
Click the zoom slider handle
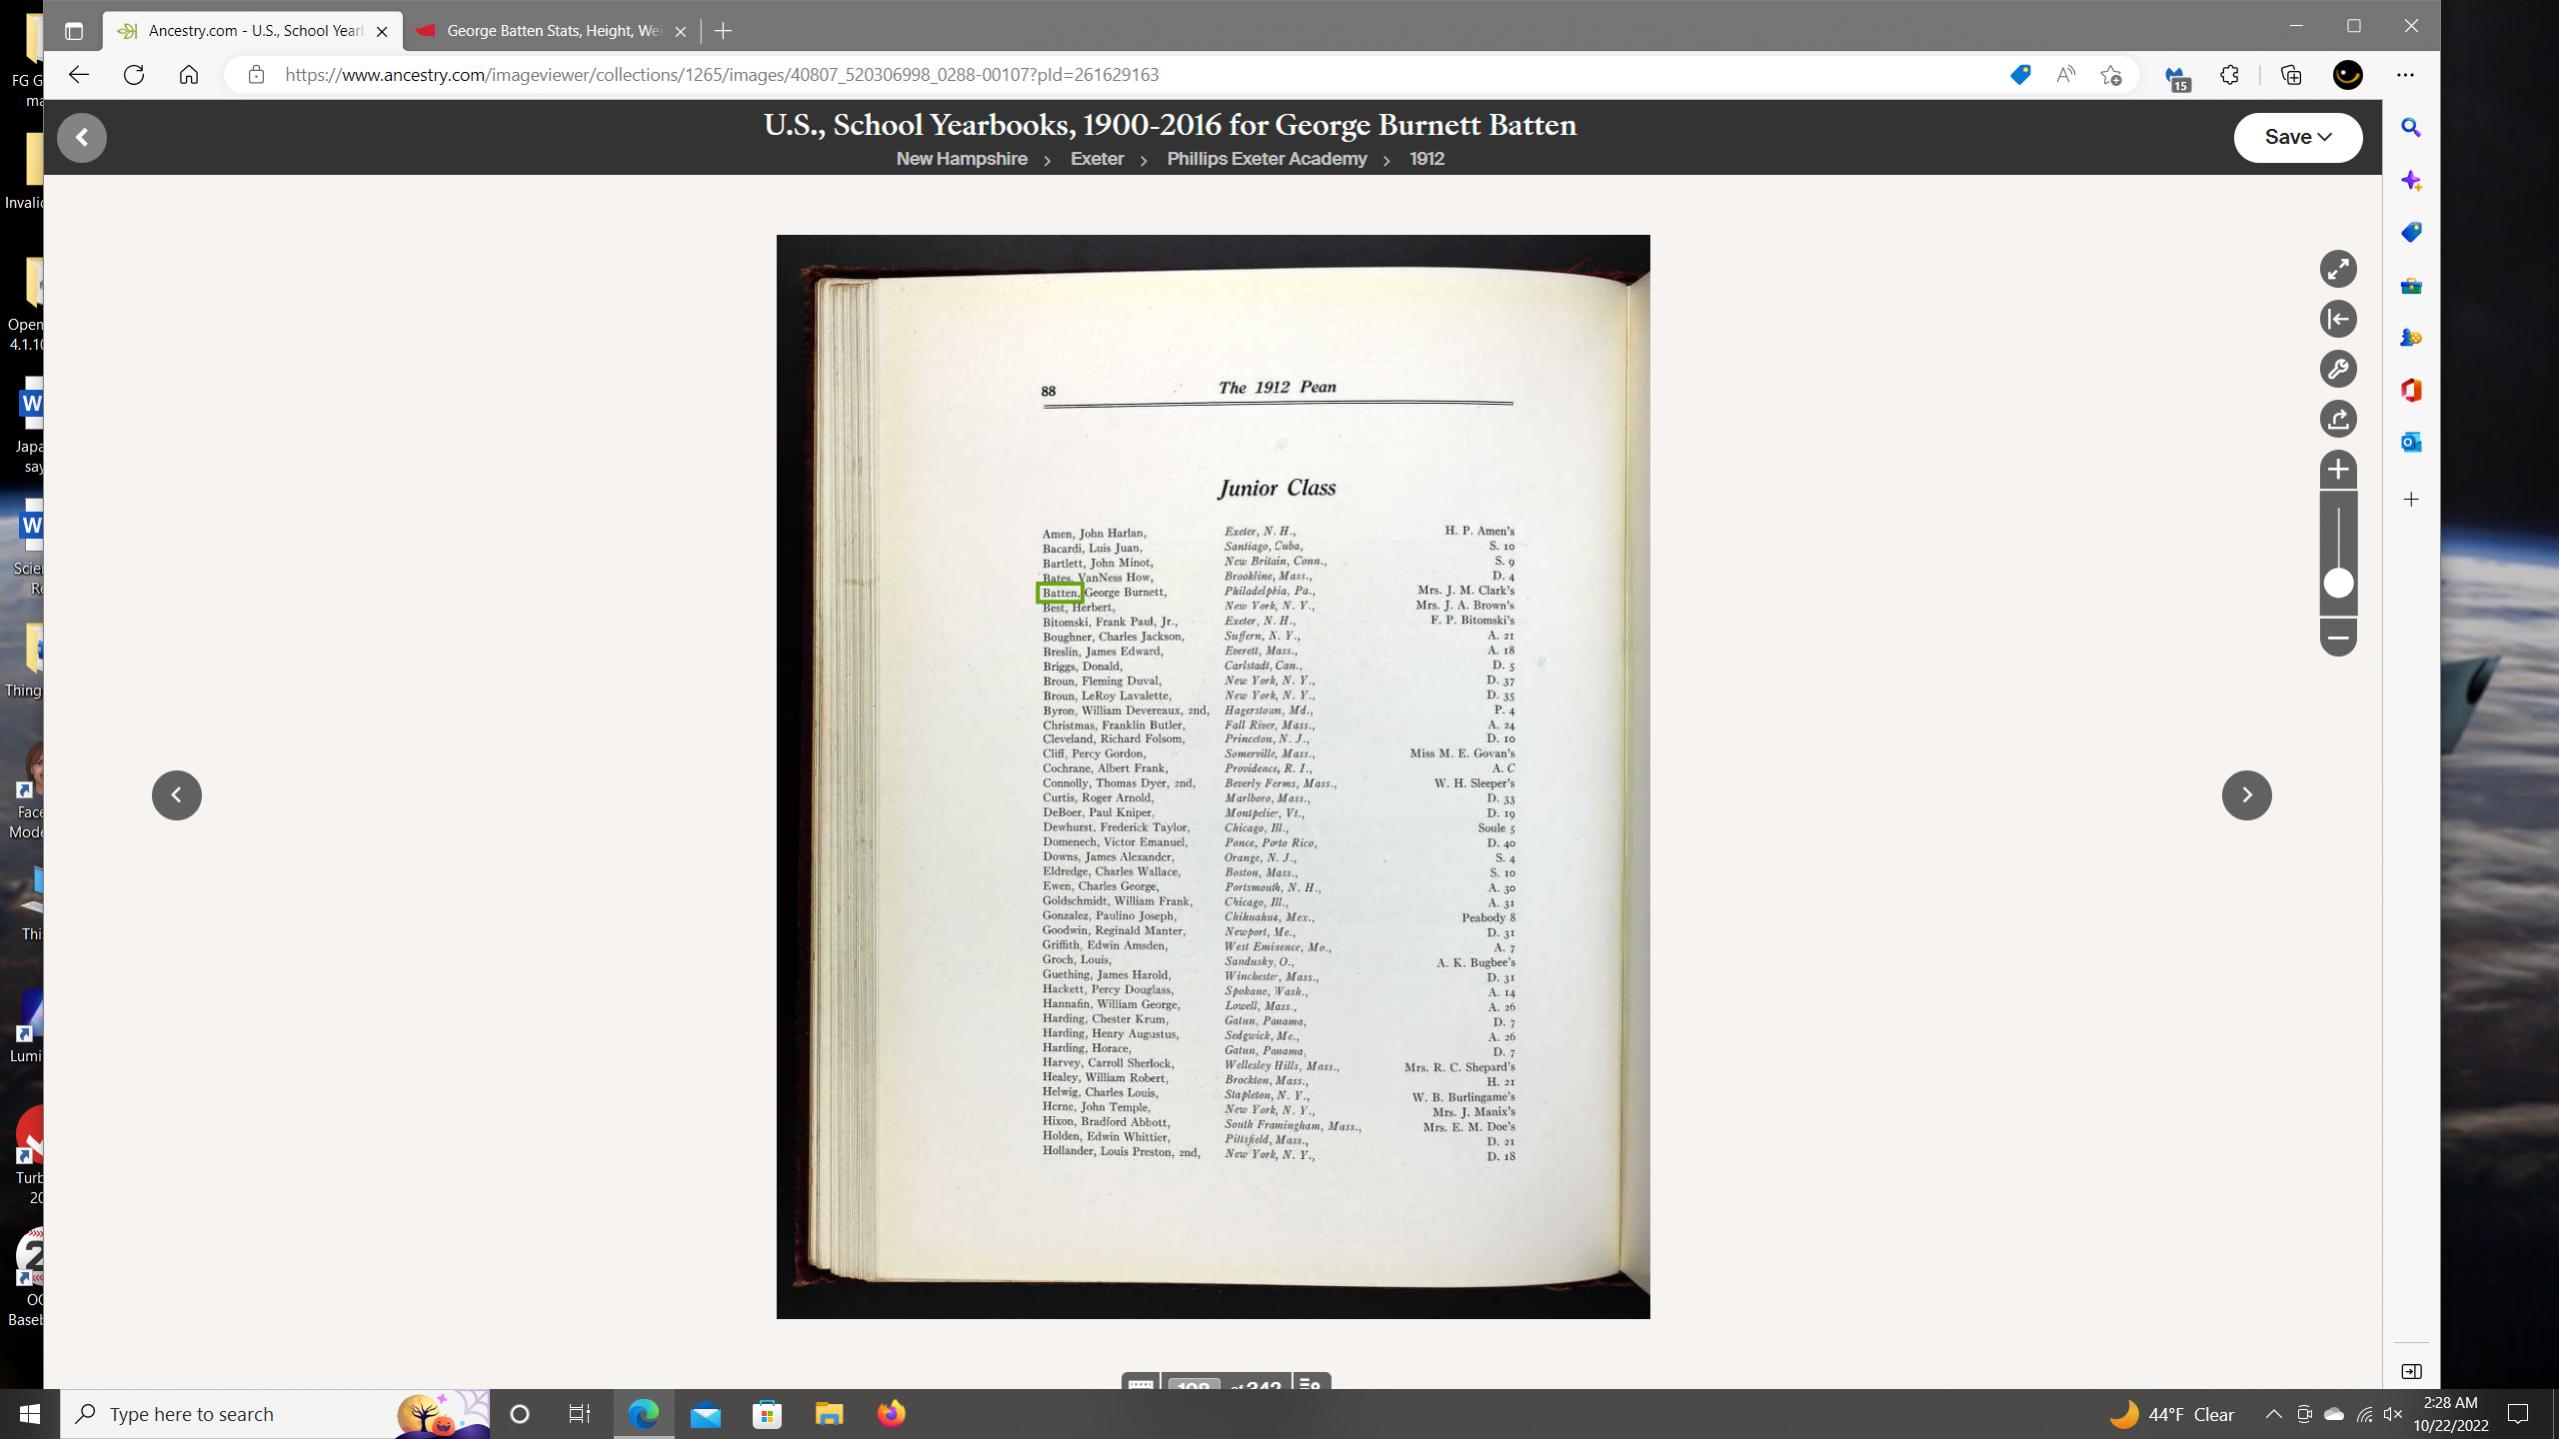(2337, 583)
